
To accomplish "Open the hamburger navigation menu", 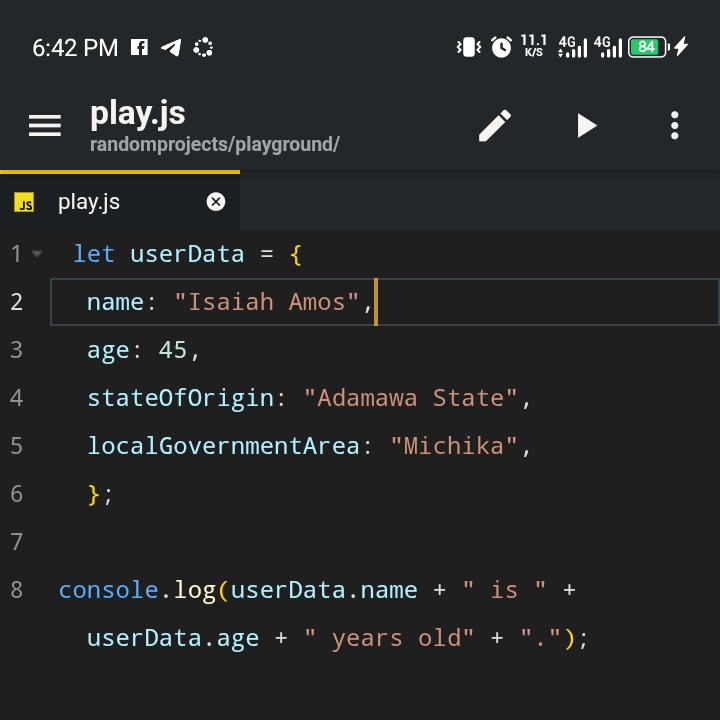I will (45, 125).
